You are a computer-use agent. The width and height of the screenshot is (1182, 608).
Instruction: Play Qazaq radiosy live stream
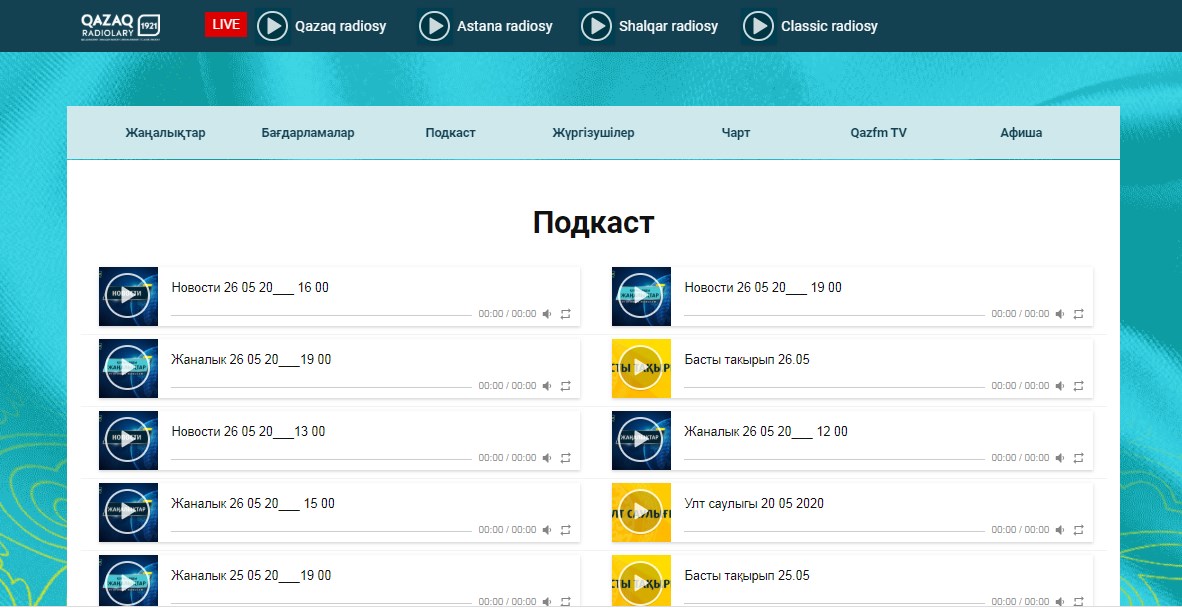coord(273,26)
